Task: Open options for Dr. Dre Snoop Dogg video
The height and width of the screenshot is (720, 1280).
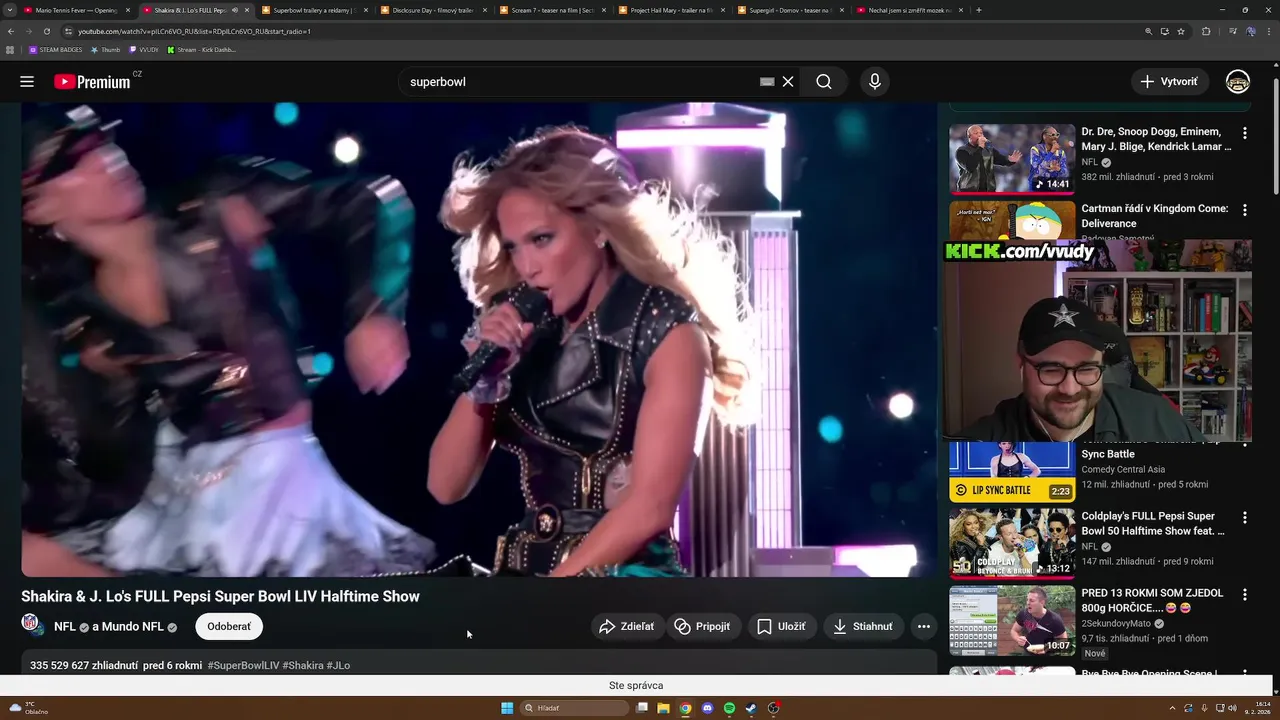Action: click(1245, 133)
